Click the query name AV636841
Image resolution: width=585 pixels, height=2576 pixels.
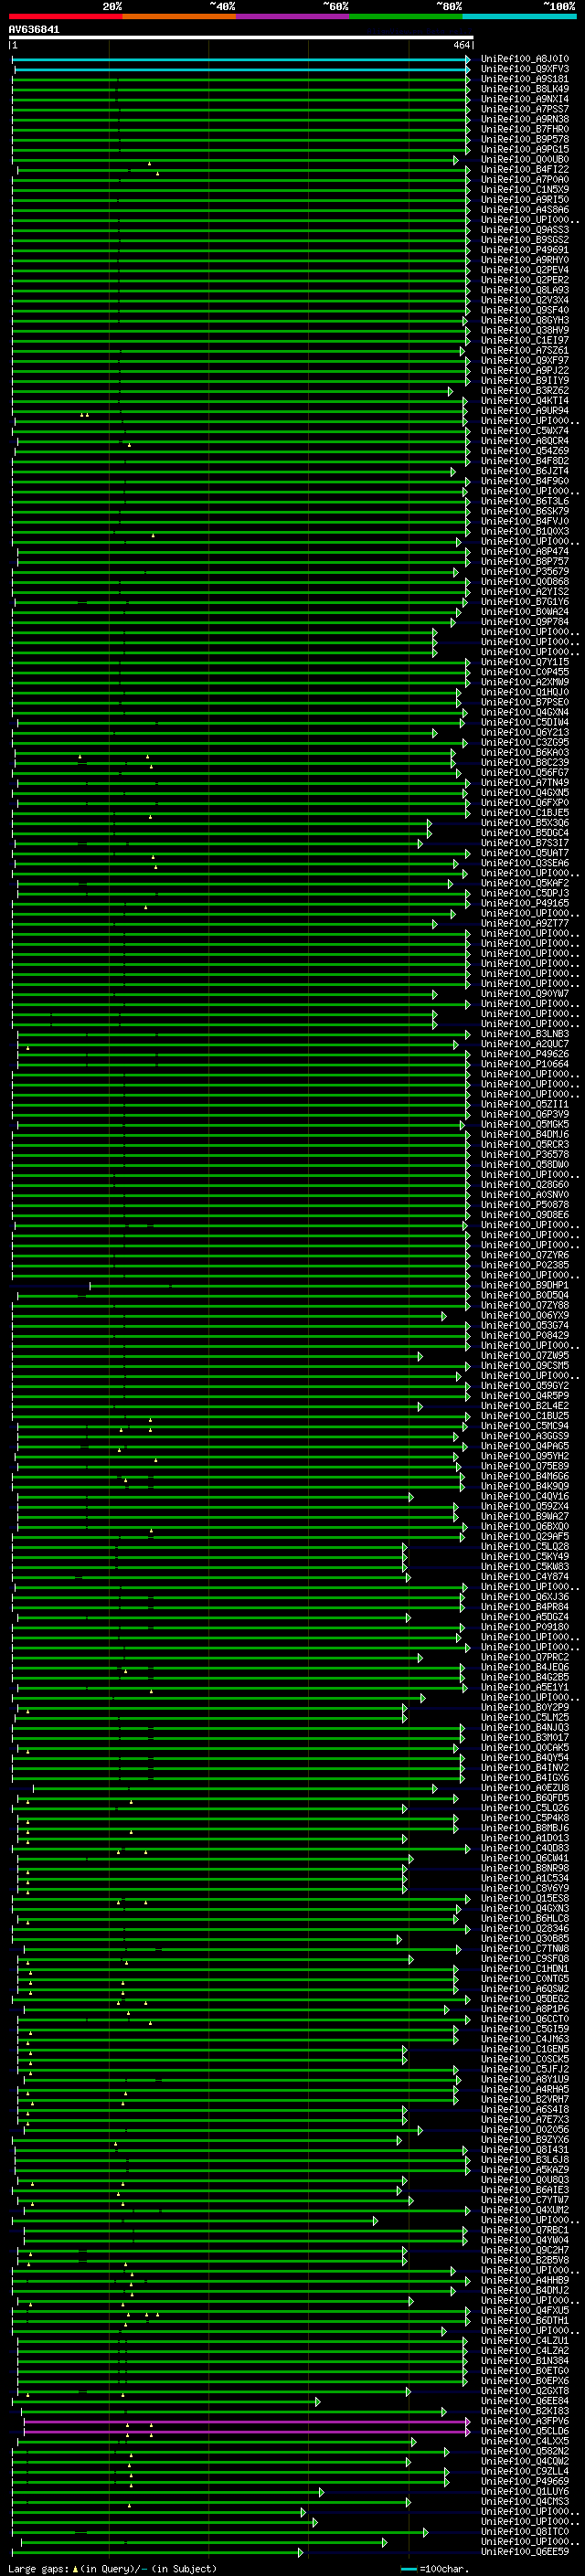click(x=34, y=30)
